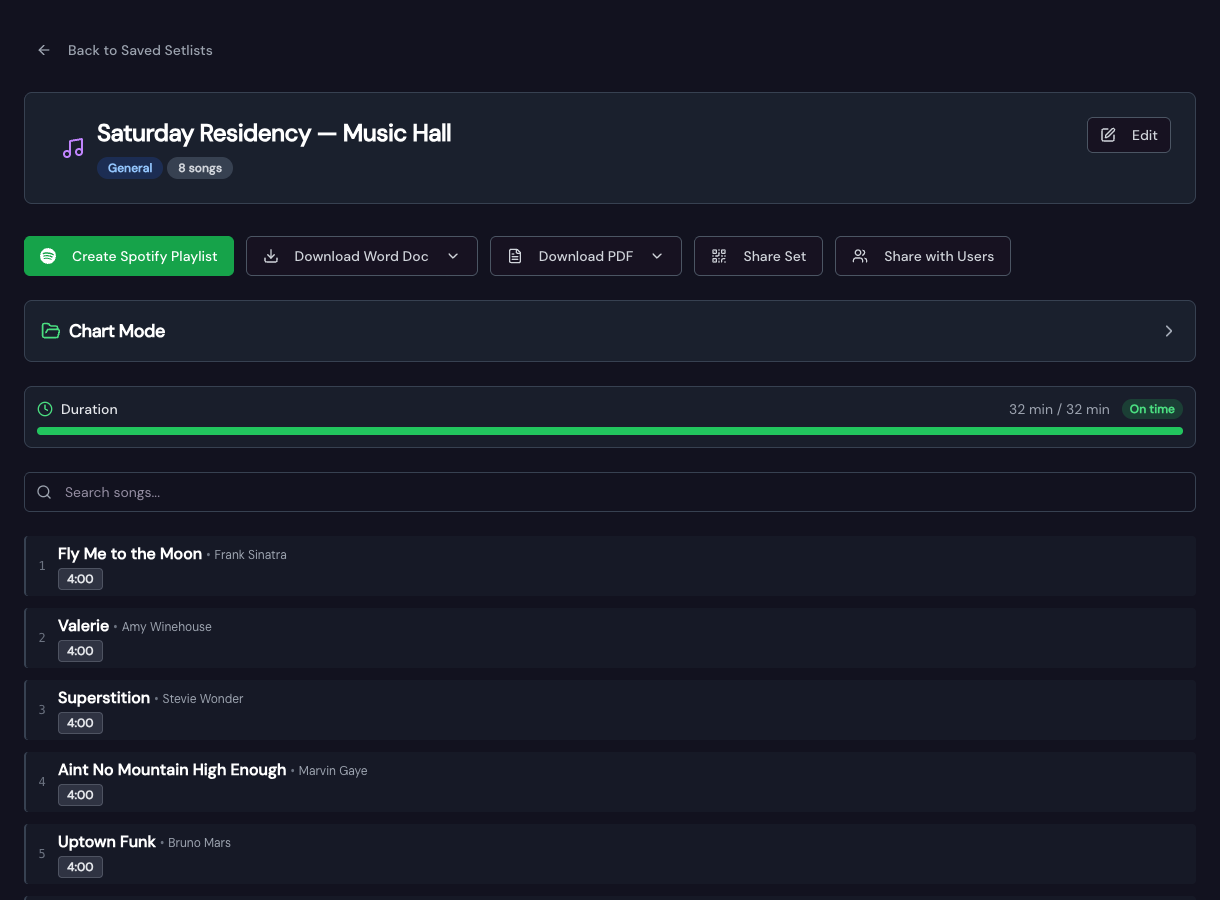Viewport: 1220px width, 900px height.
Task: Click the 8 songs badge
Action: coord(200,168)
